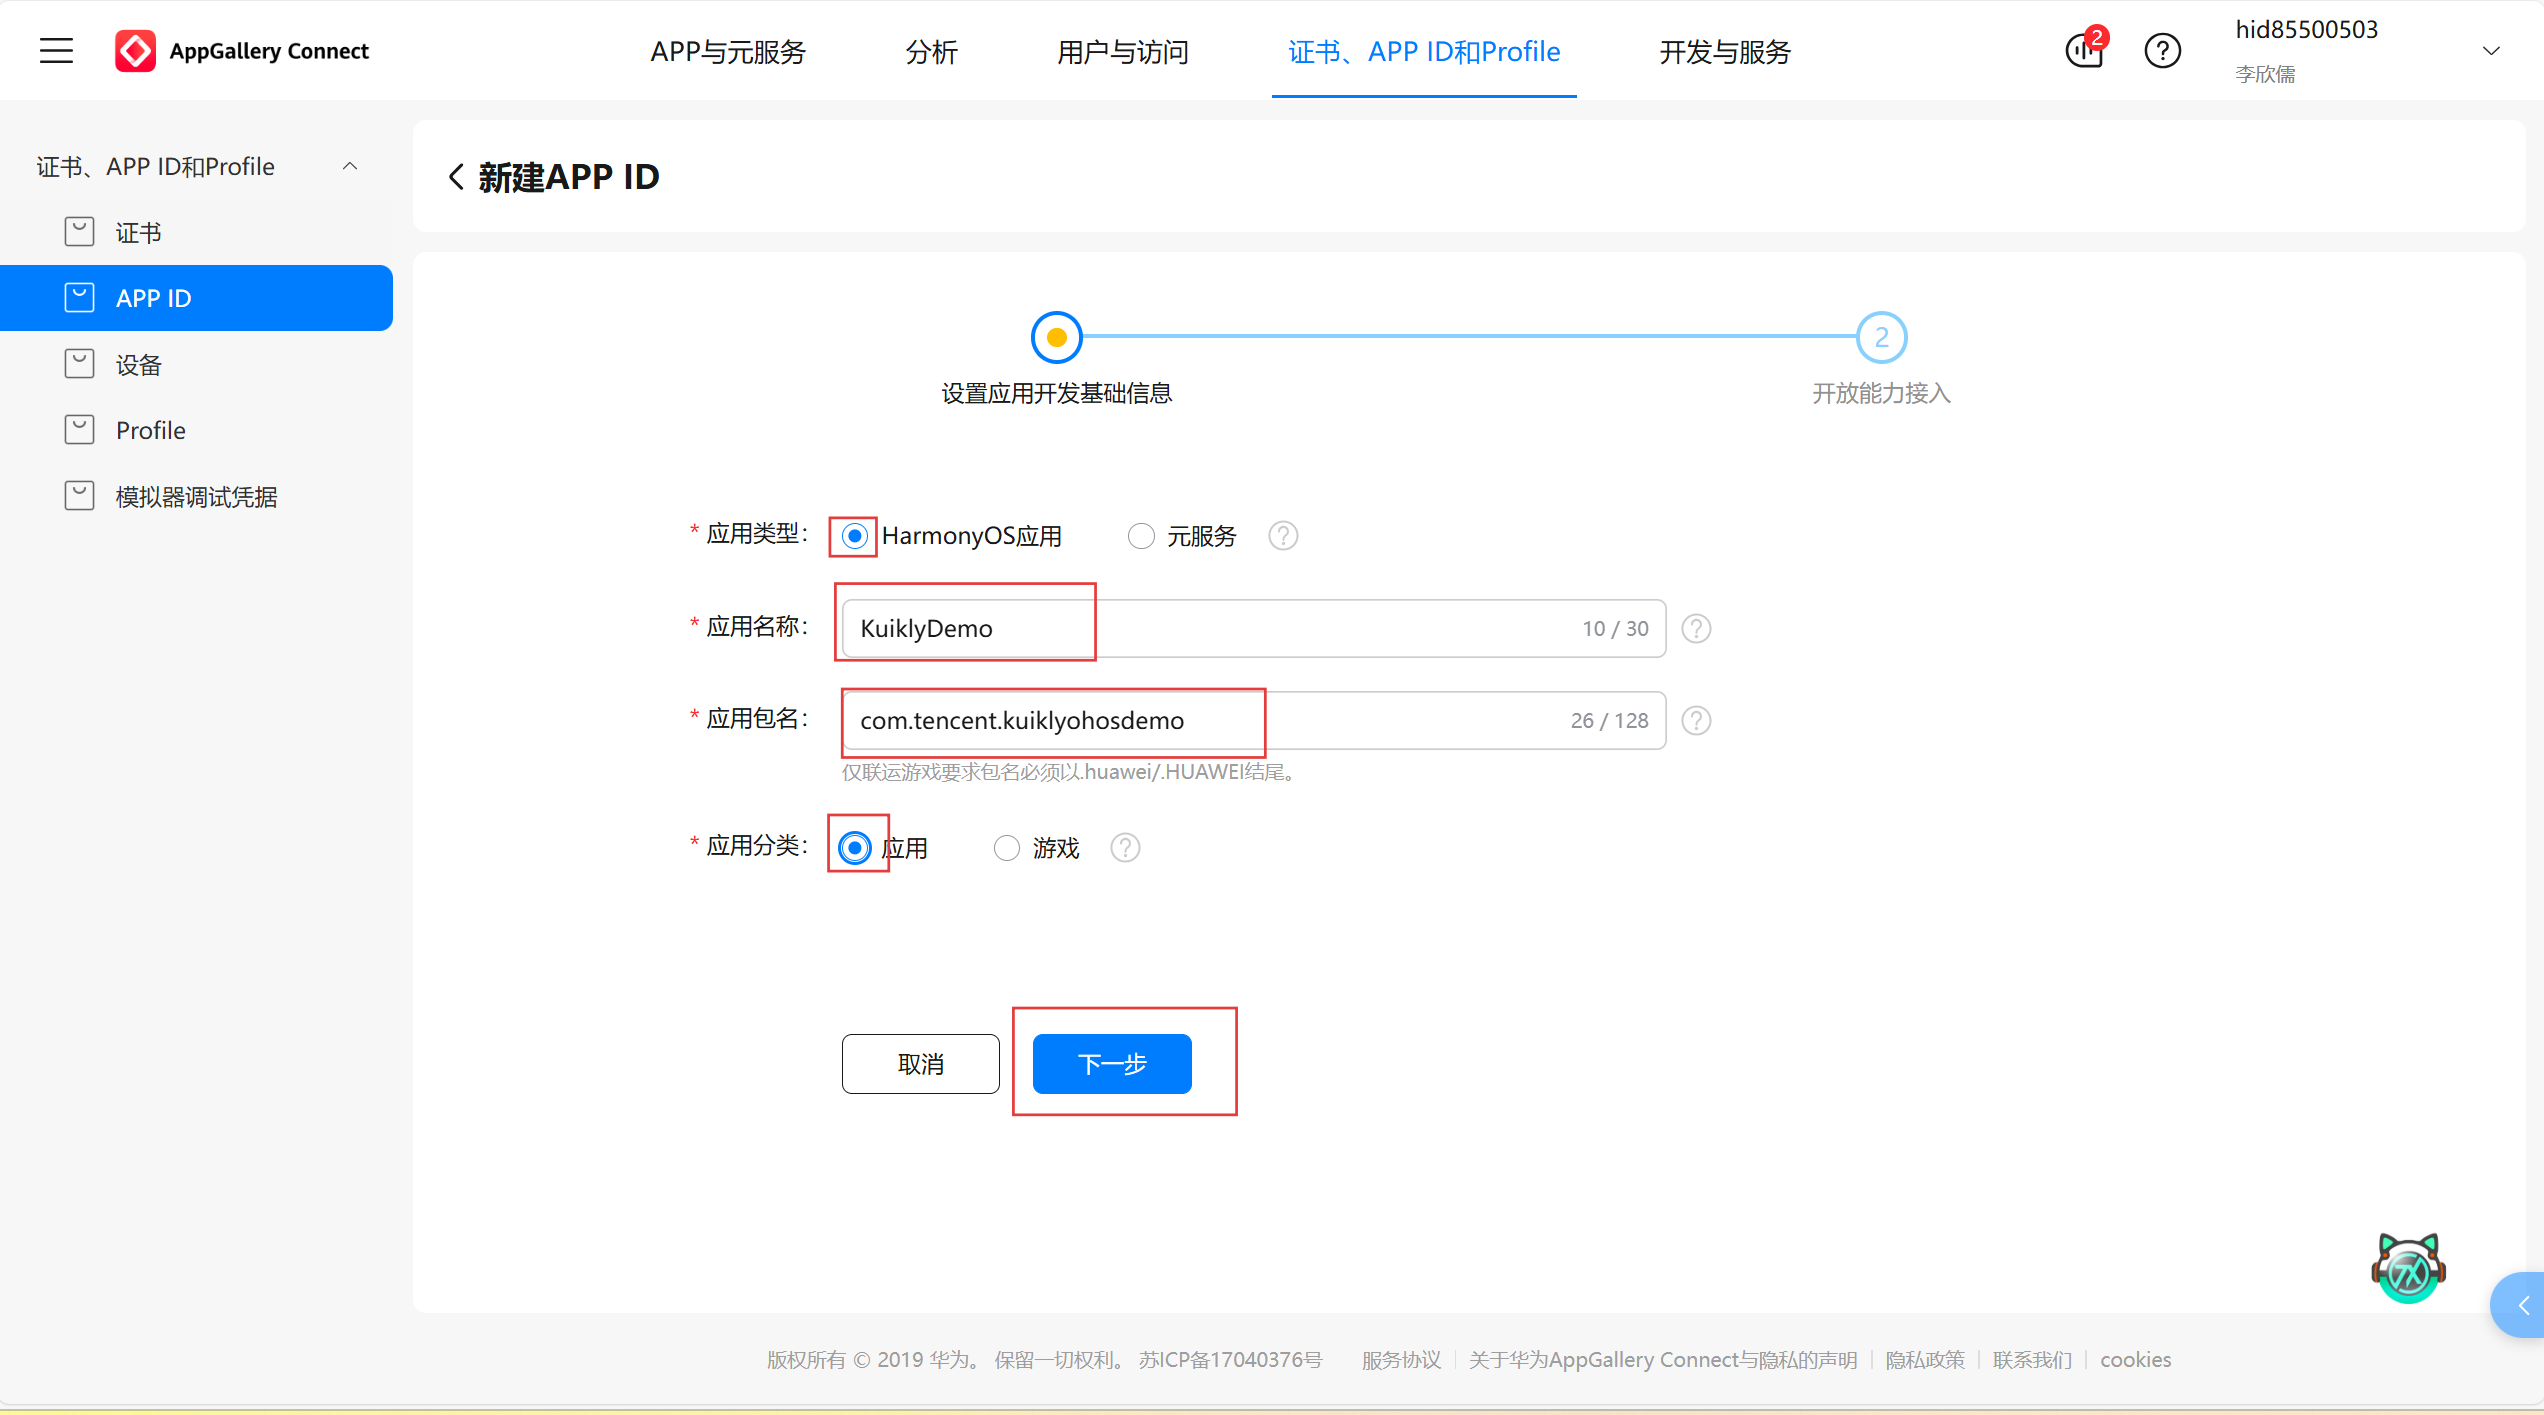Screen dimensions: 2544x1415
Task: Open the hamburger menu icon
Action: 56,51
